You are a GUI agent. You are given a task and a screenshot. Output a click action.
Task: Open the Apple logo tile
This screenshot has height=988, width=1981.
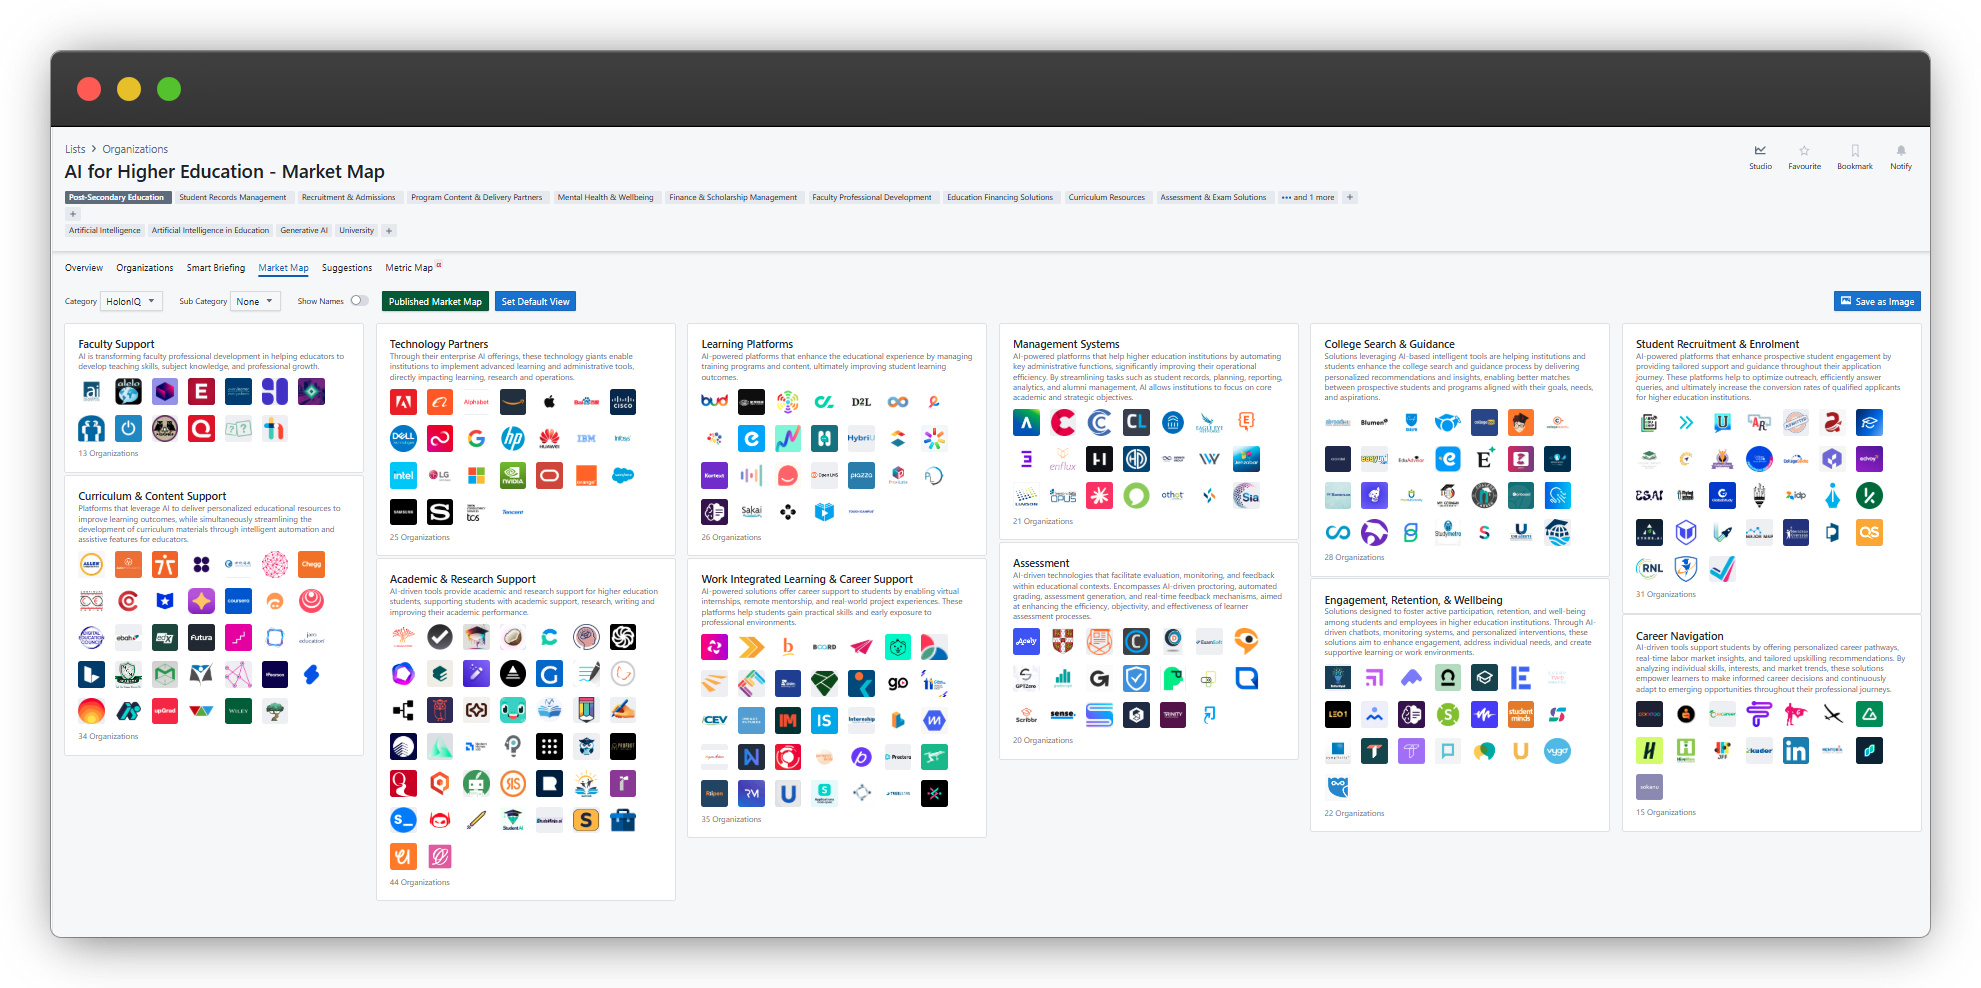tap(549, 402)
